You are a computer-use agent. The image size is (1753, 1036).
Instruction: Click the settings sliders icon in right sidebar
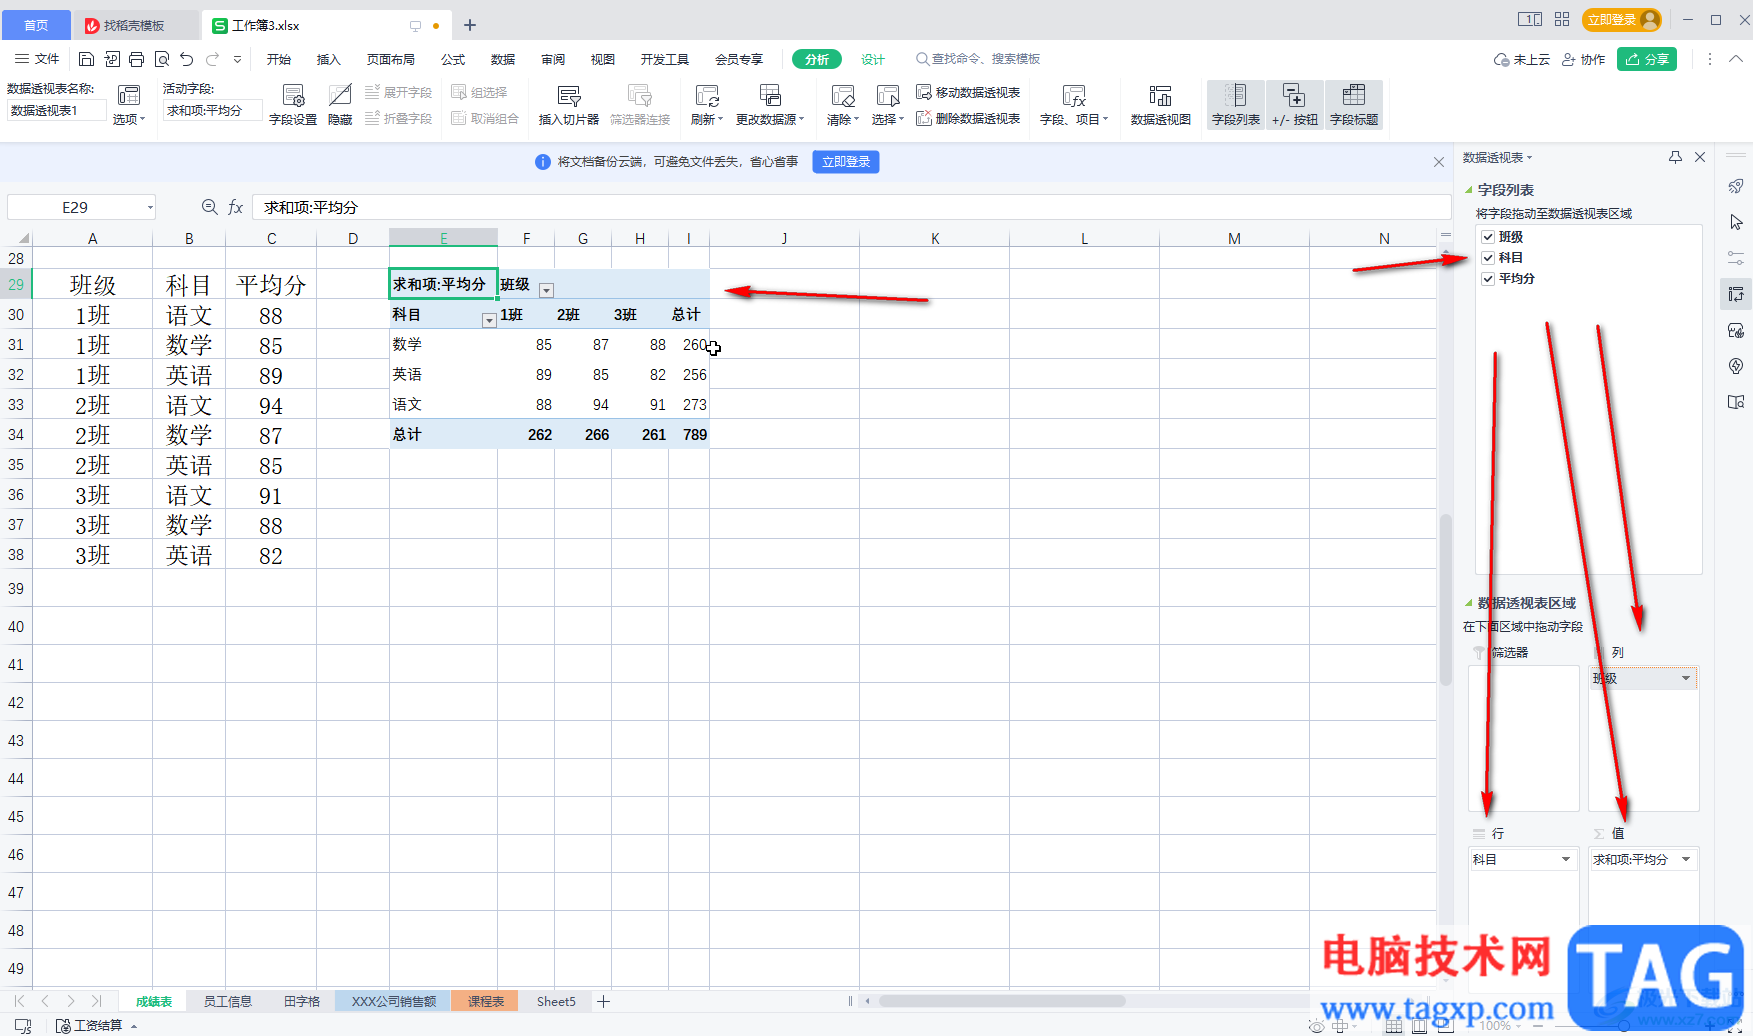[1736, 258]
